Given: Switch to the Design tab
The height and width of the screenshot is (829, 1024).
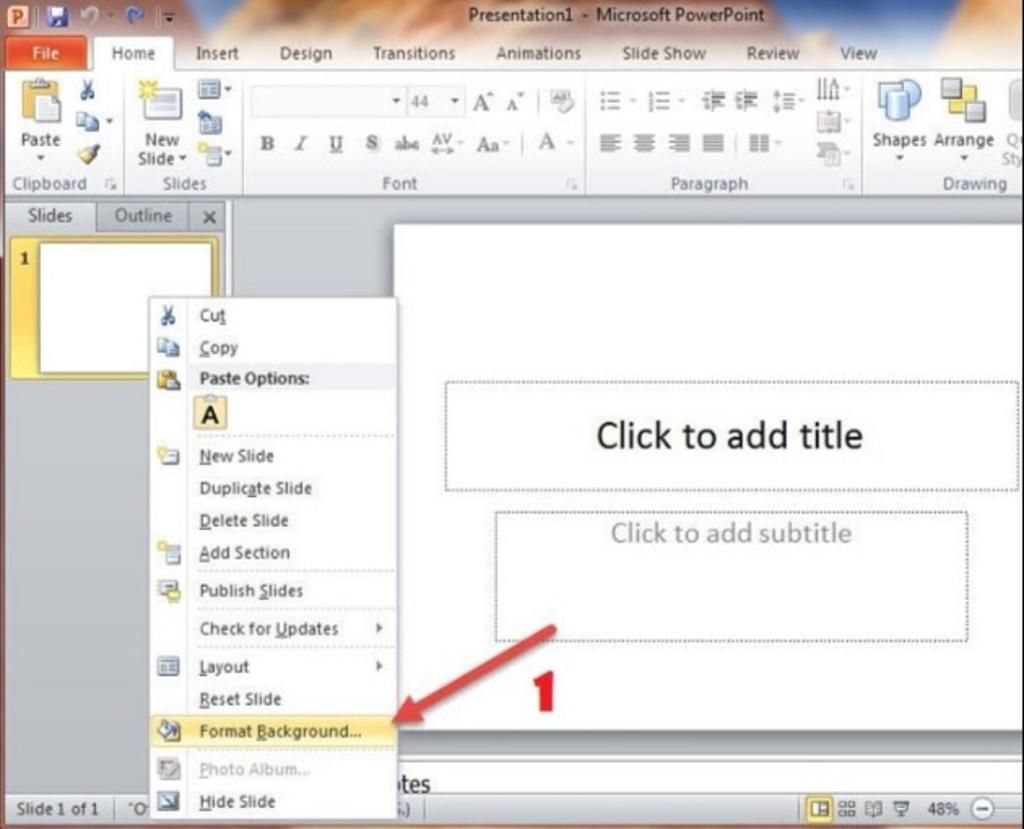Looking at the screenshot, I should coord(306,54).
